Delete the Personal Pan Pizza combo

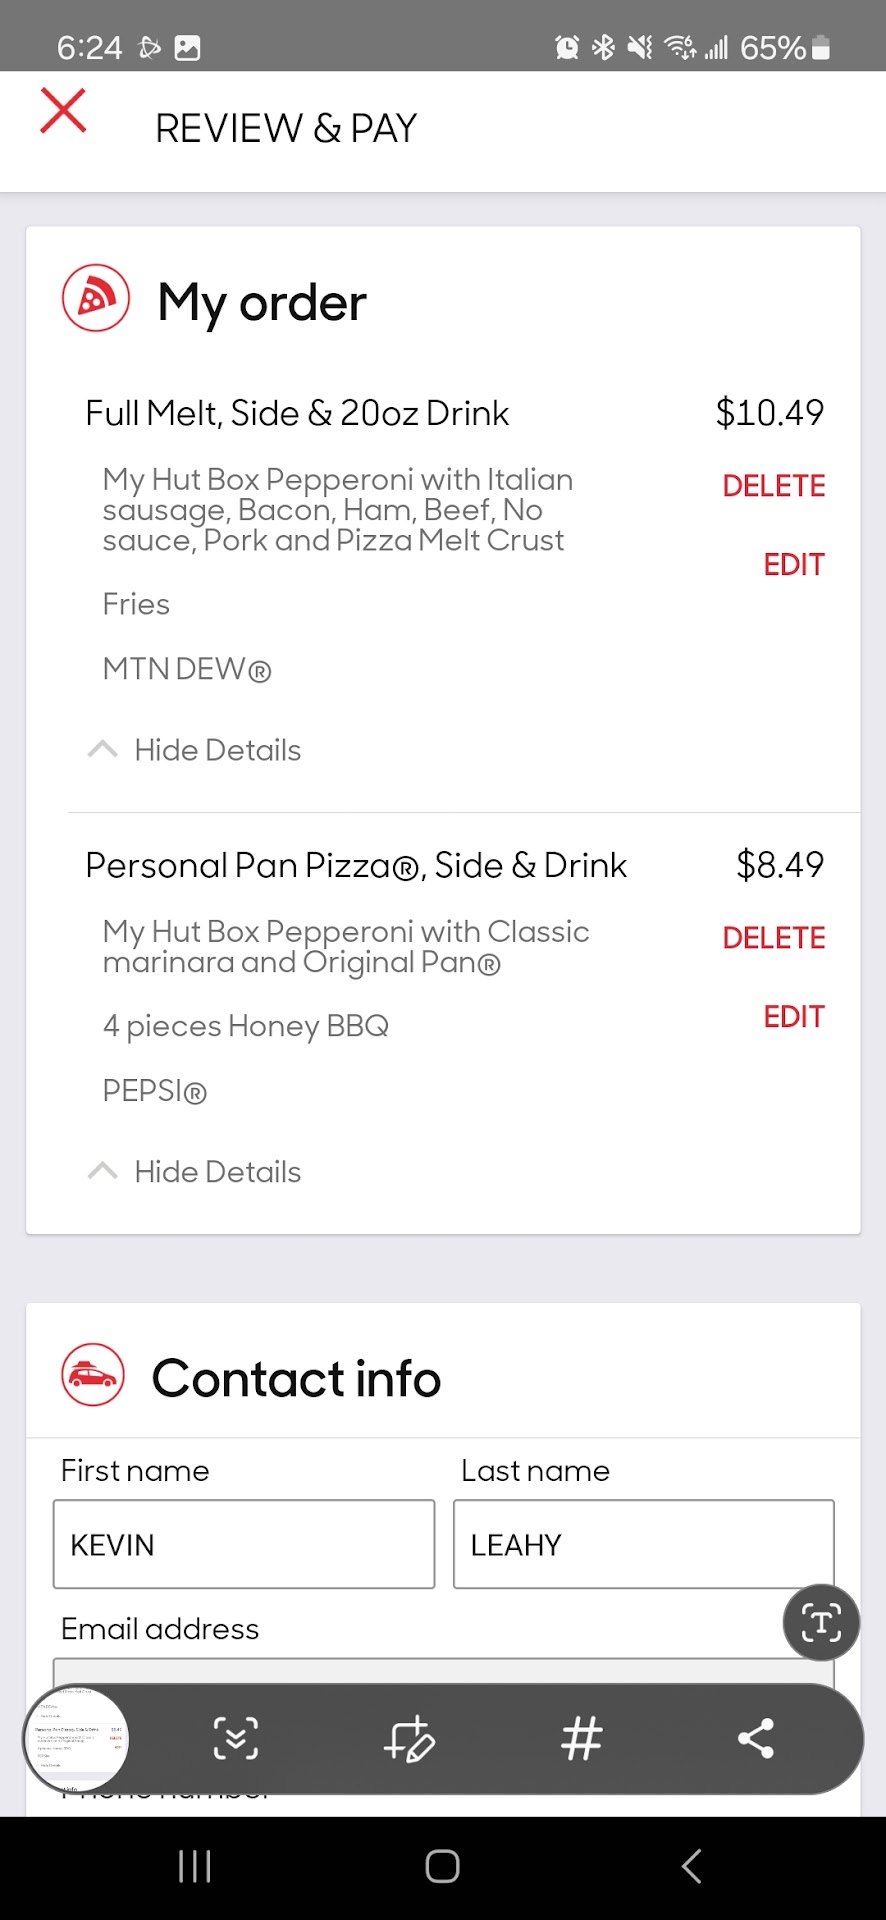tap(773, 938)
